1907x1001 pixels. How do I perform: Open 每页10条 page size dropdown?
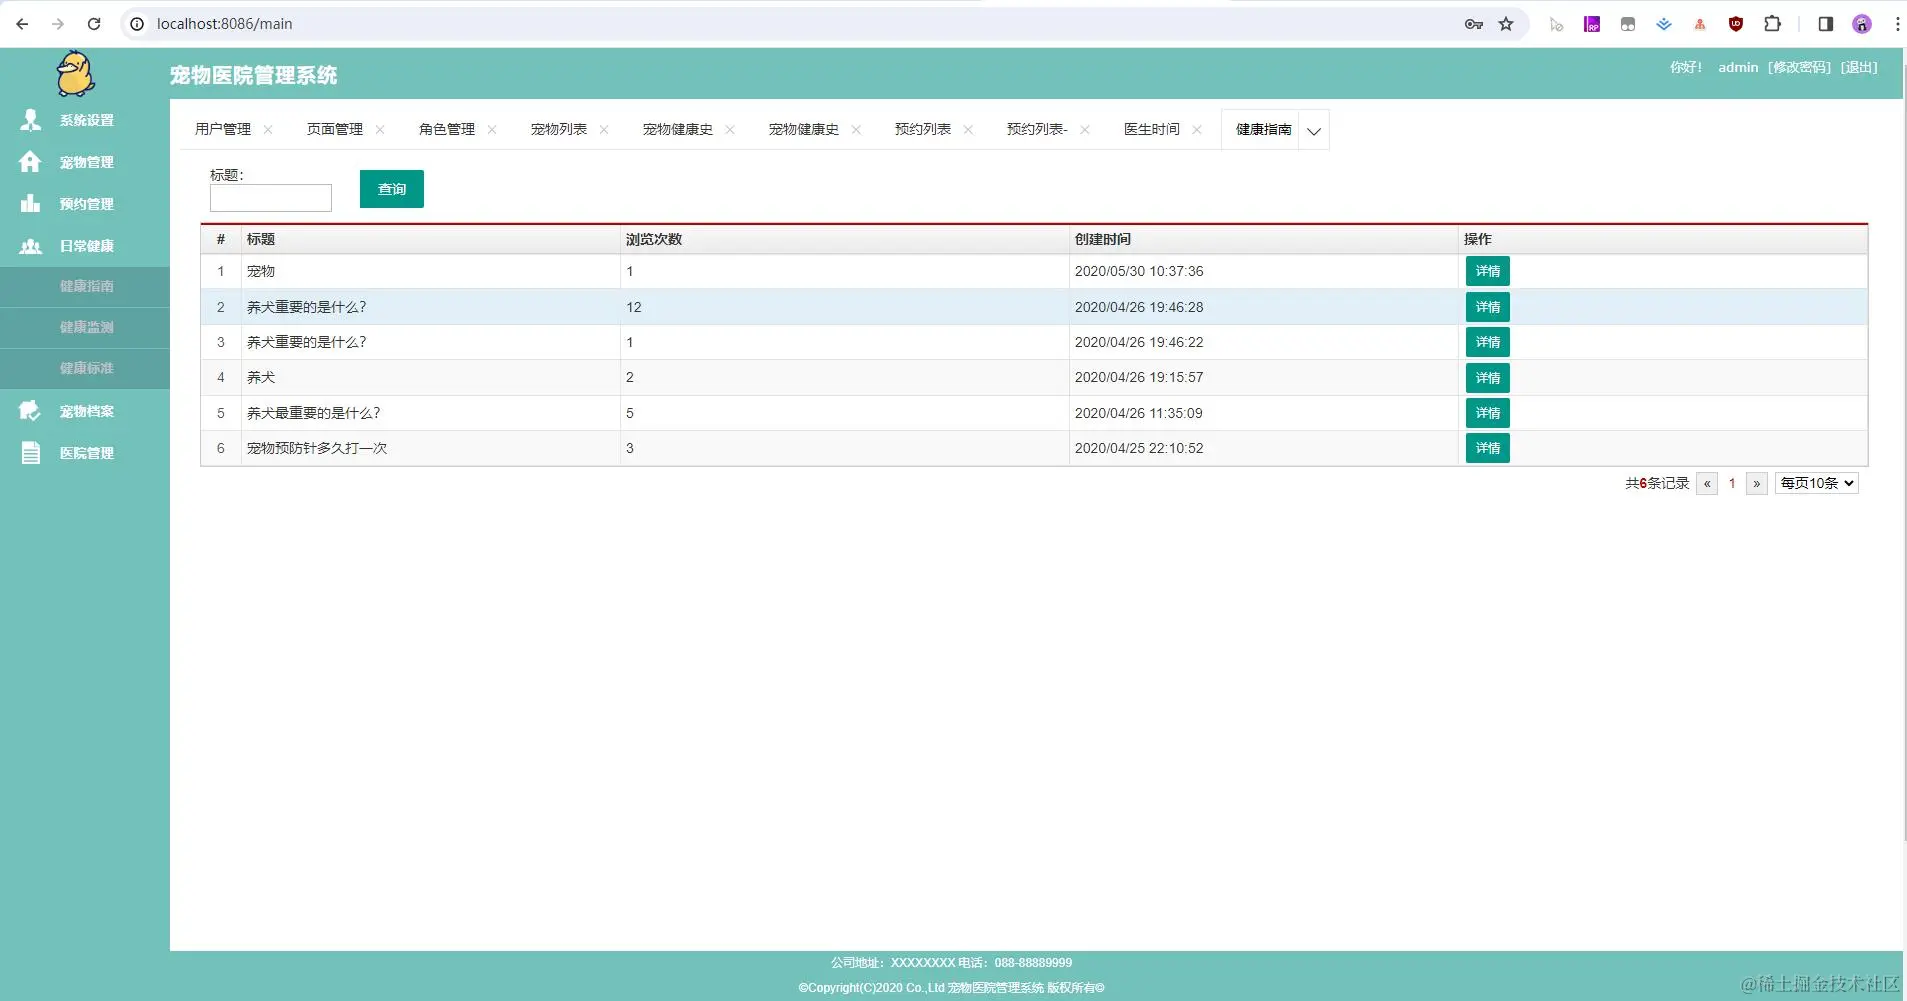tap(1816, 483)
